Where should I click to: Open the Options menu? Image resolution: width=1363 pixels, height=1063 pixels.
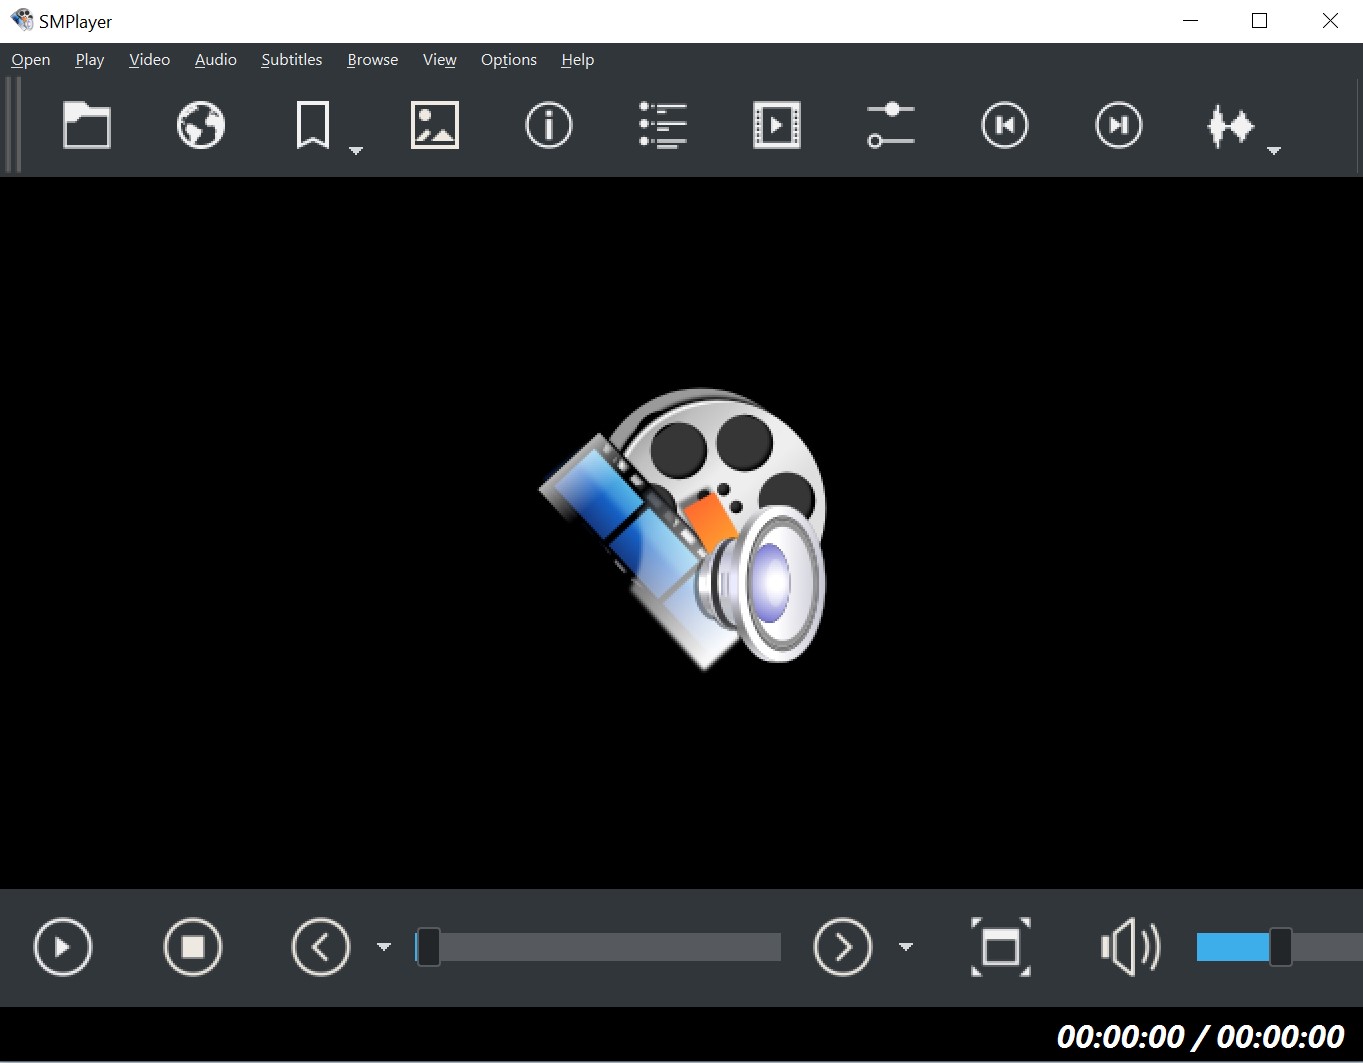[x=509, y=60]
